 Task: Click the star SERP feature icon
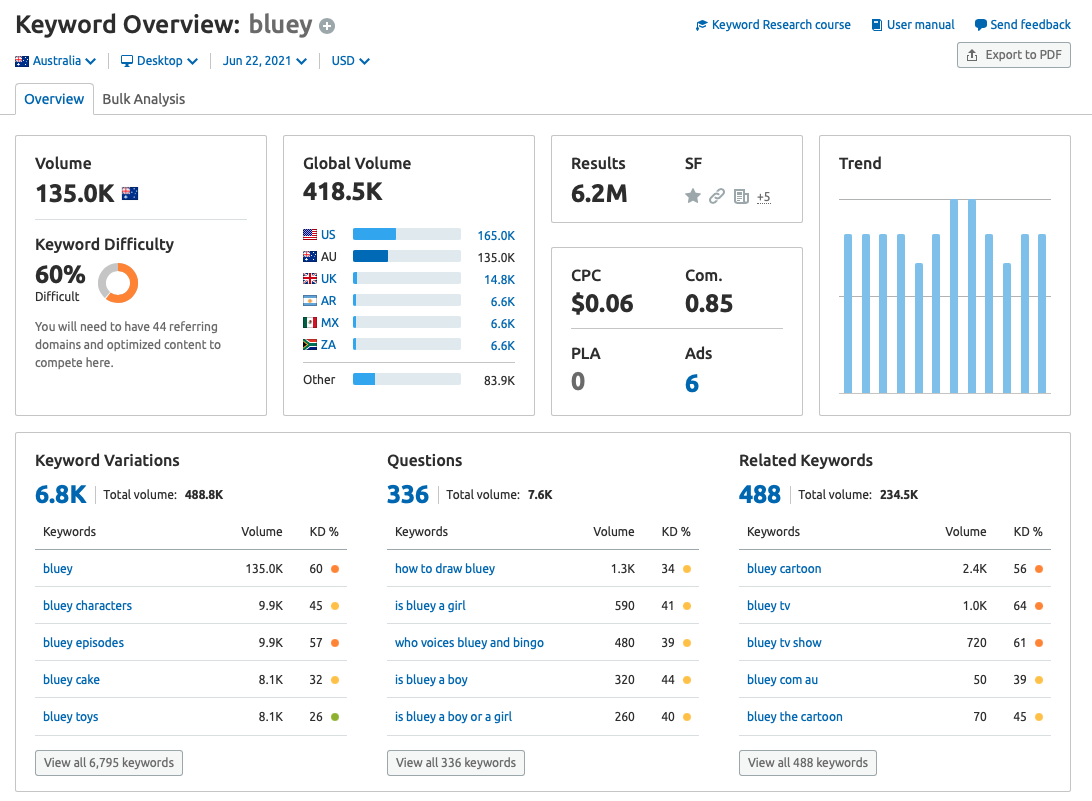pyautogui.click(x=692, y=196)
